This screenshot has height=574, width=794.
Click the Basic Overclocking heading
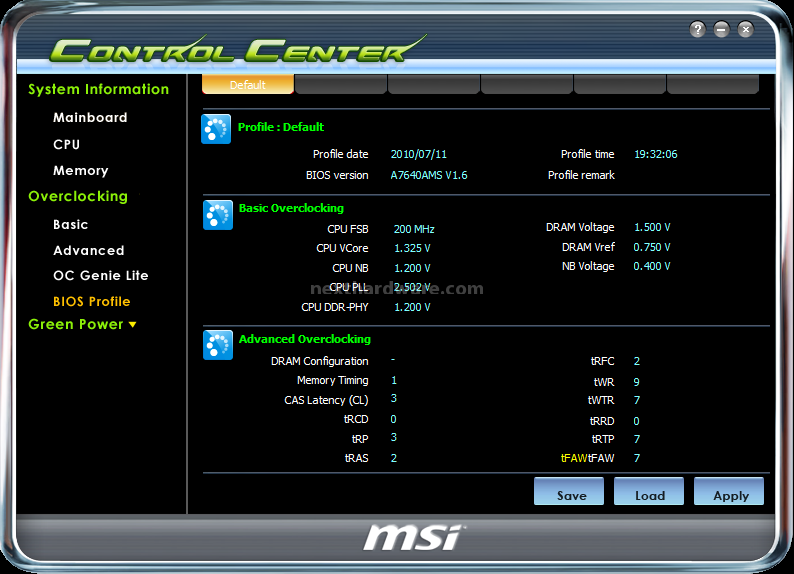pyautogui.click(x=291, y=208)
